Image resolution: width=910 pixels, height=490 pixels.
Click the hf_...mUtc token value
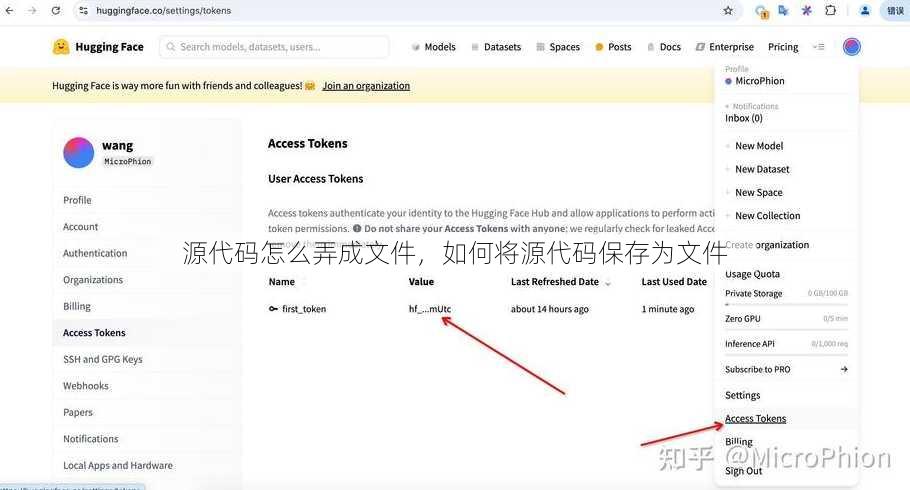(x=430, y=309)
